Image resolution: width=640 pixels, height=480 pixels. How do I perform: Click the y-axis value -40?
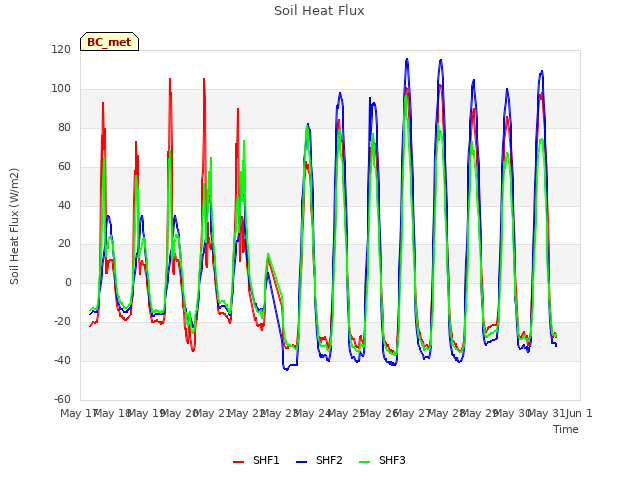click(62, 360)
